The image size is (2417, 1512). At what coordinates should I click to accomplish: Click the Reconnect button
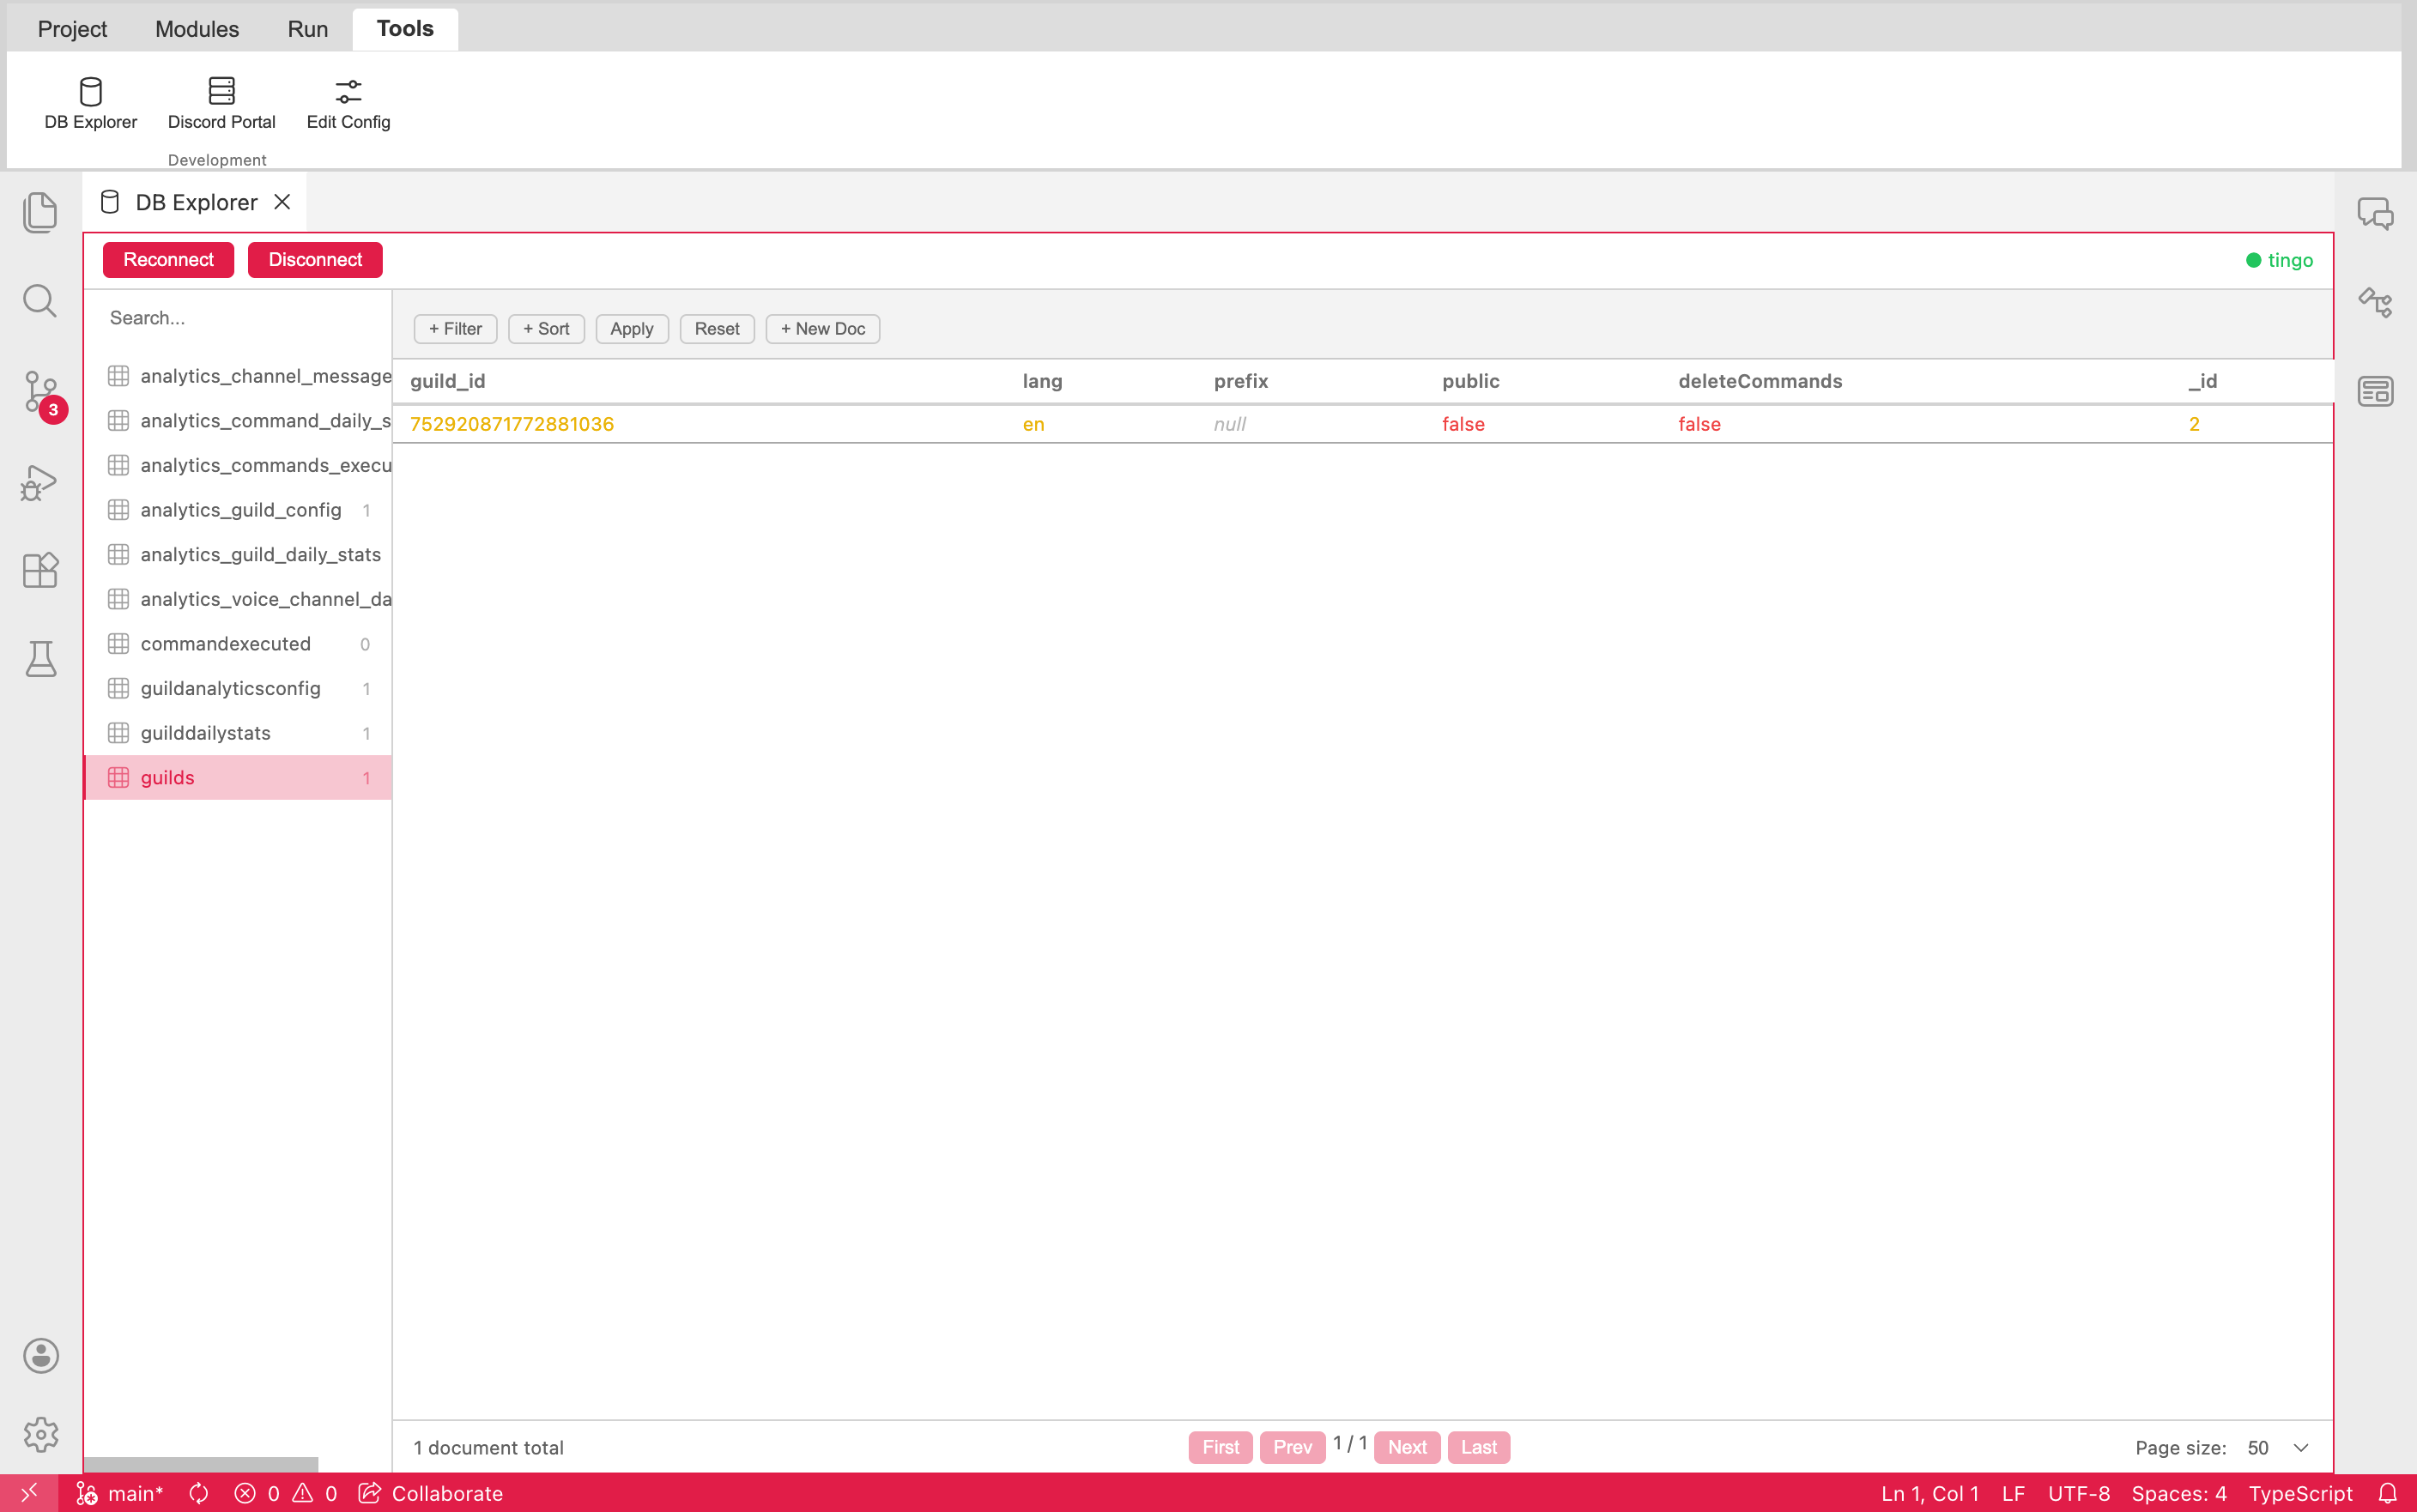click(x=168, y=260)
